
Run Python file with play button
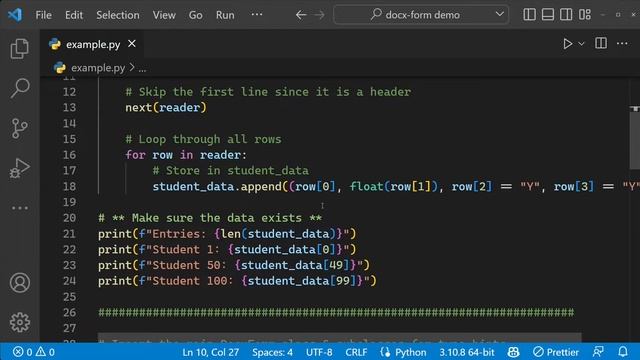567,44
